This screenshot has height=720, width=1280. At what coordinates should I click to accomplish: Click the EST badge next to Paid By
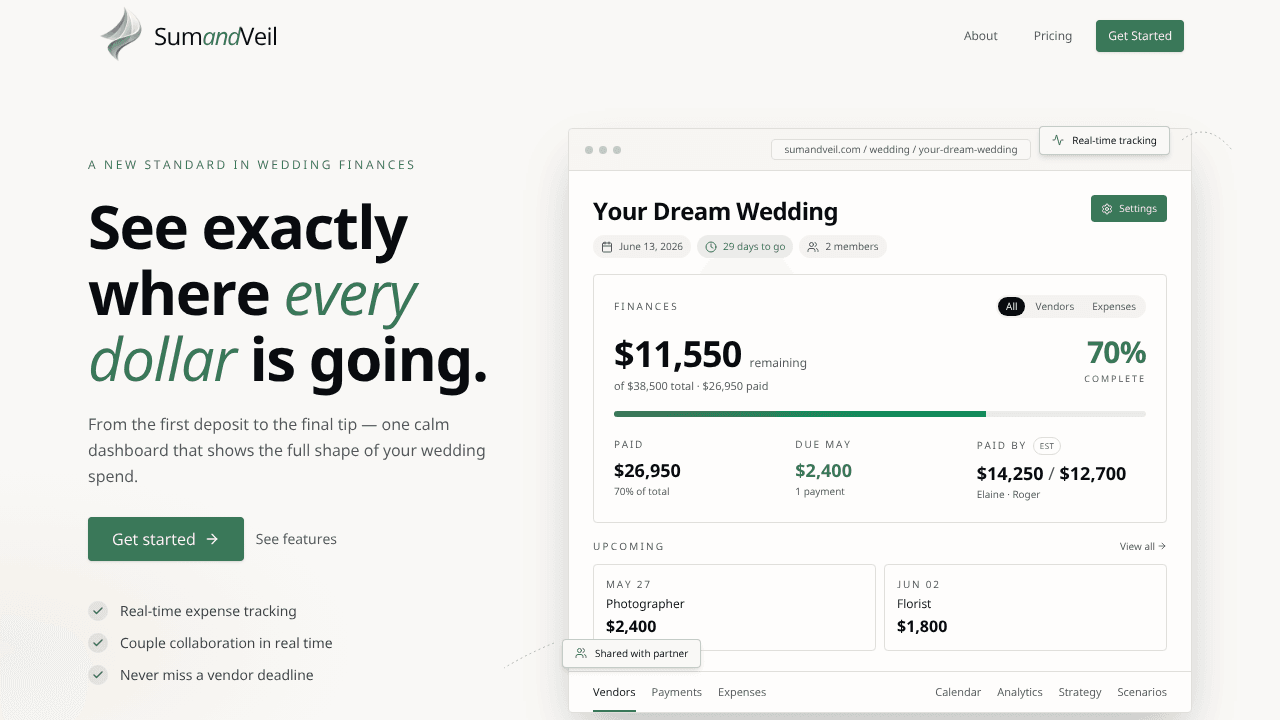point(1047,446)
